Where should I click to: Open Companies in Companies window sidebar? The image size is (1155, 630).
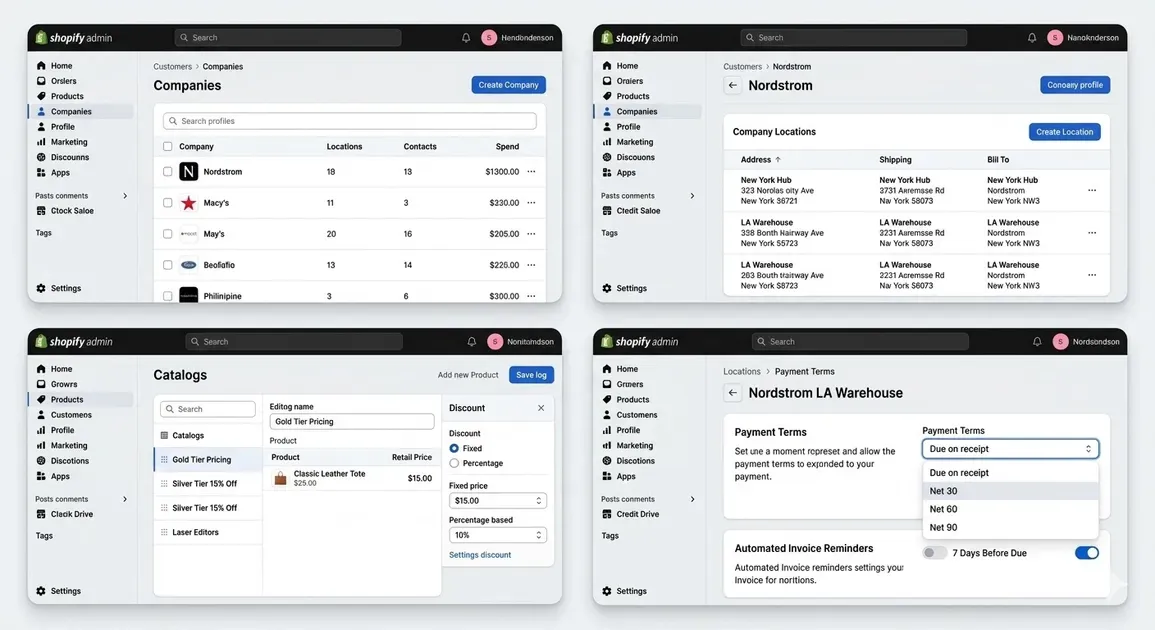[81, 111]
